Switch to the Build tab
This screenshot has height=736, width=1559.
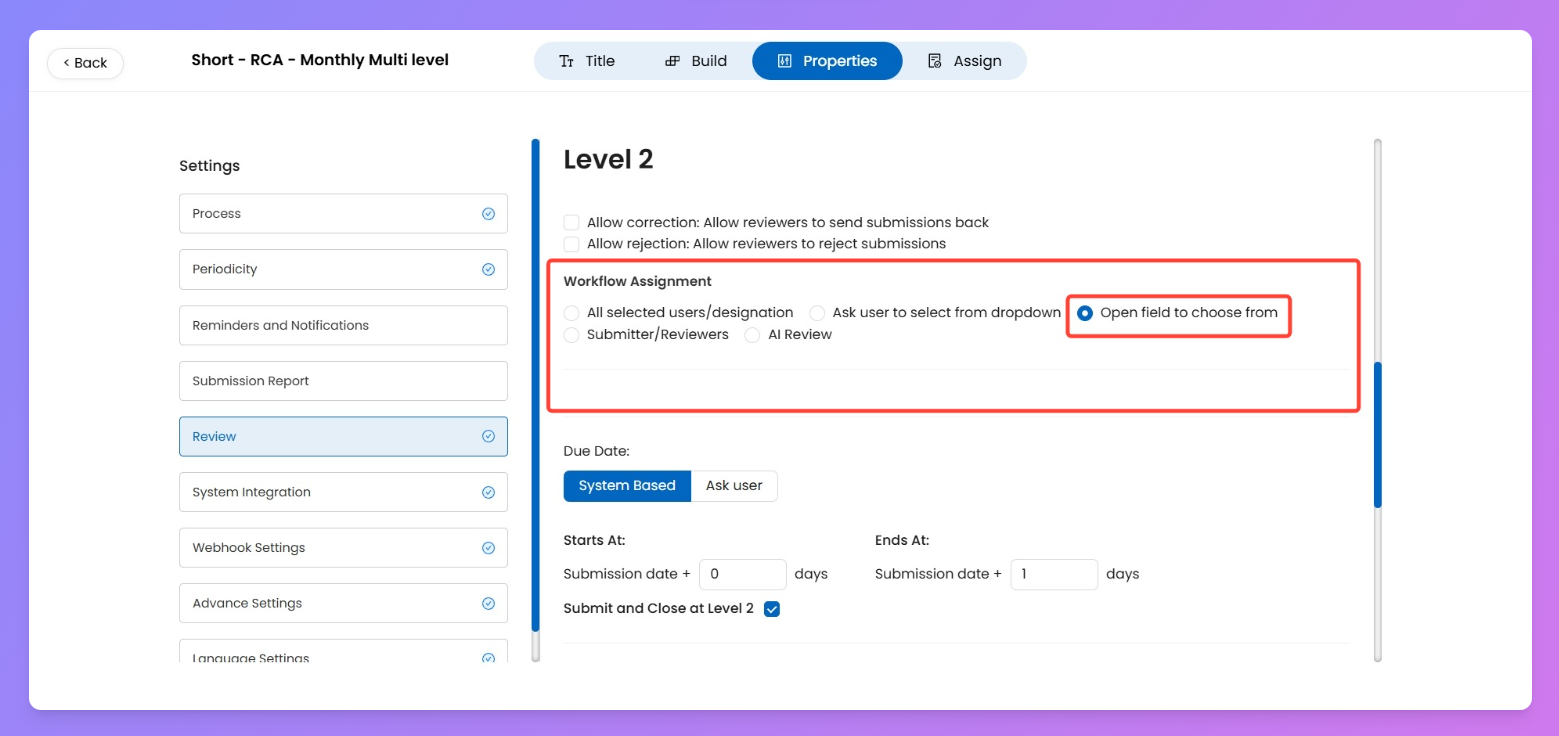[697, 61]
